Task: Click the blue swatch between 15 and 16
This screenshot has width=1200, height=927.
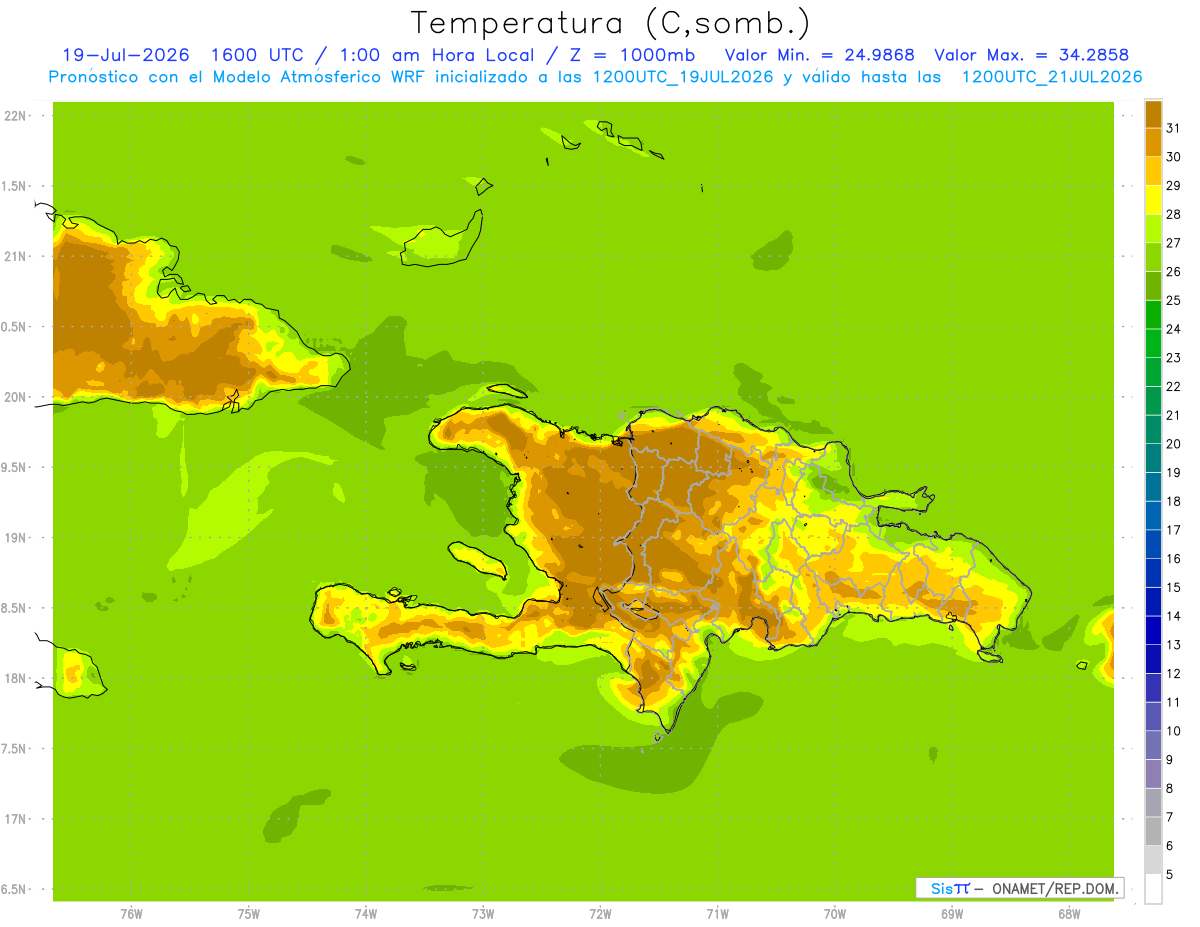Action: click(x=1153, y=573)
